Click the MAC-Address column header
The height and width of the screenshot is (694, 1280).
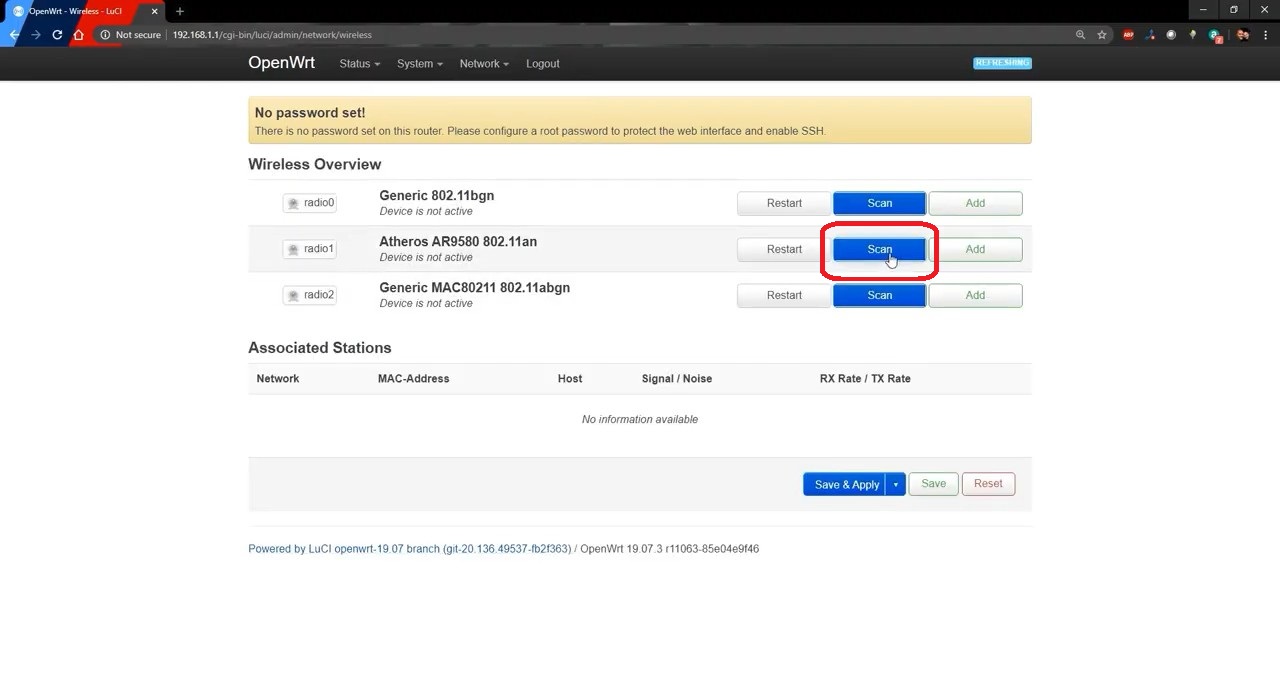(x=413, y=379)
